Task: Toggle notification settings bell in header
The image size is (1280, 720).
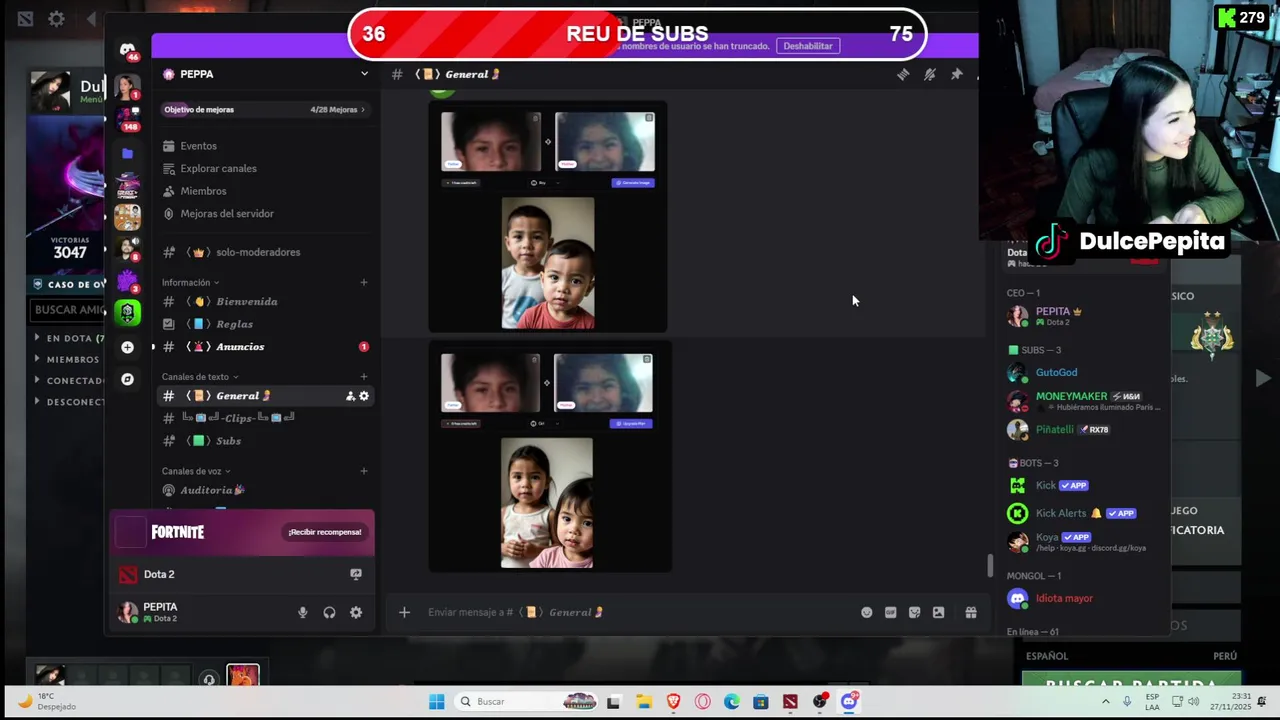Action: coord(930,74)
